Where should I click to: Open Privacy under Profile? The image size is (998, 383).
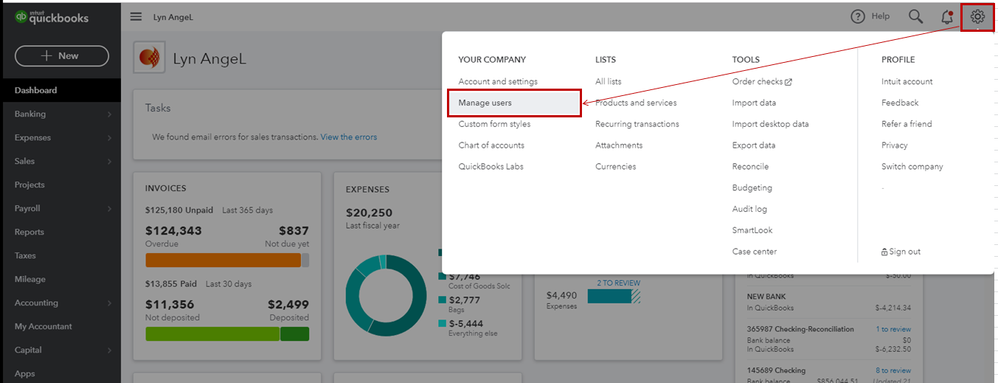tap(894, 145)
